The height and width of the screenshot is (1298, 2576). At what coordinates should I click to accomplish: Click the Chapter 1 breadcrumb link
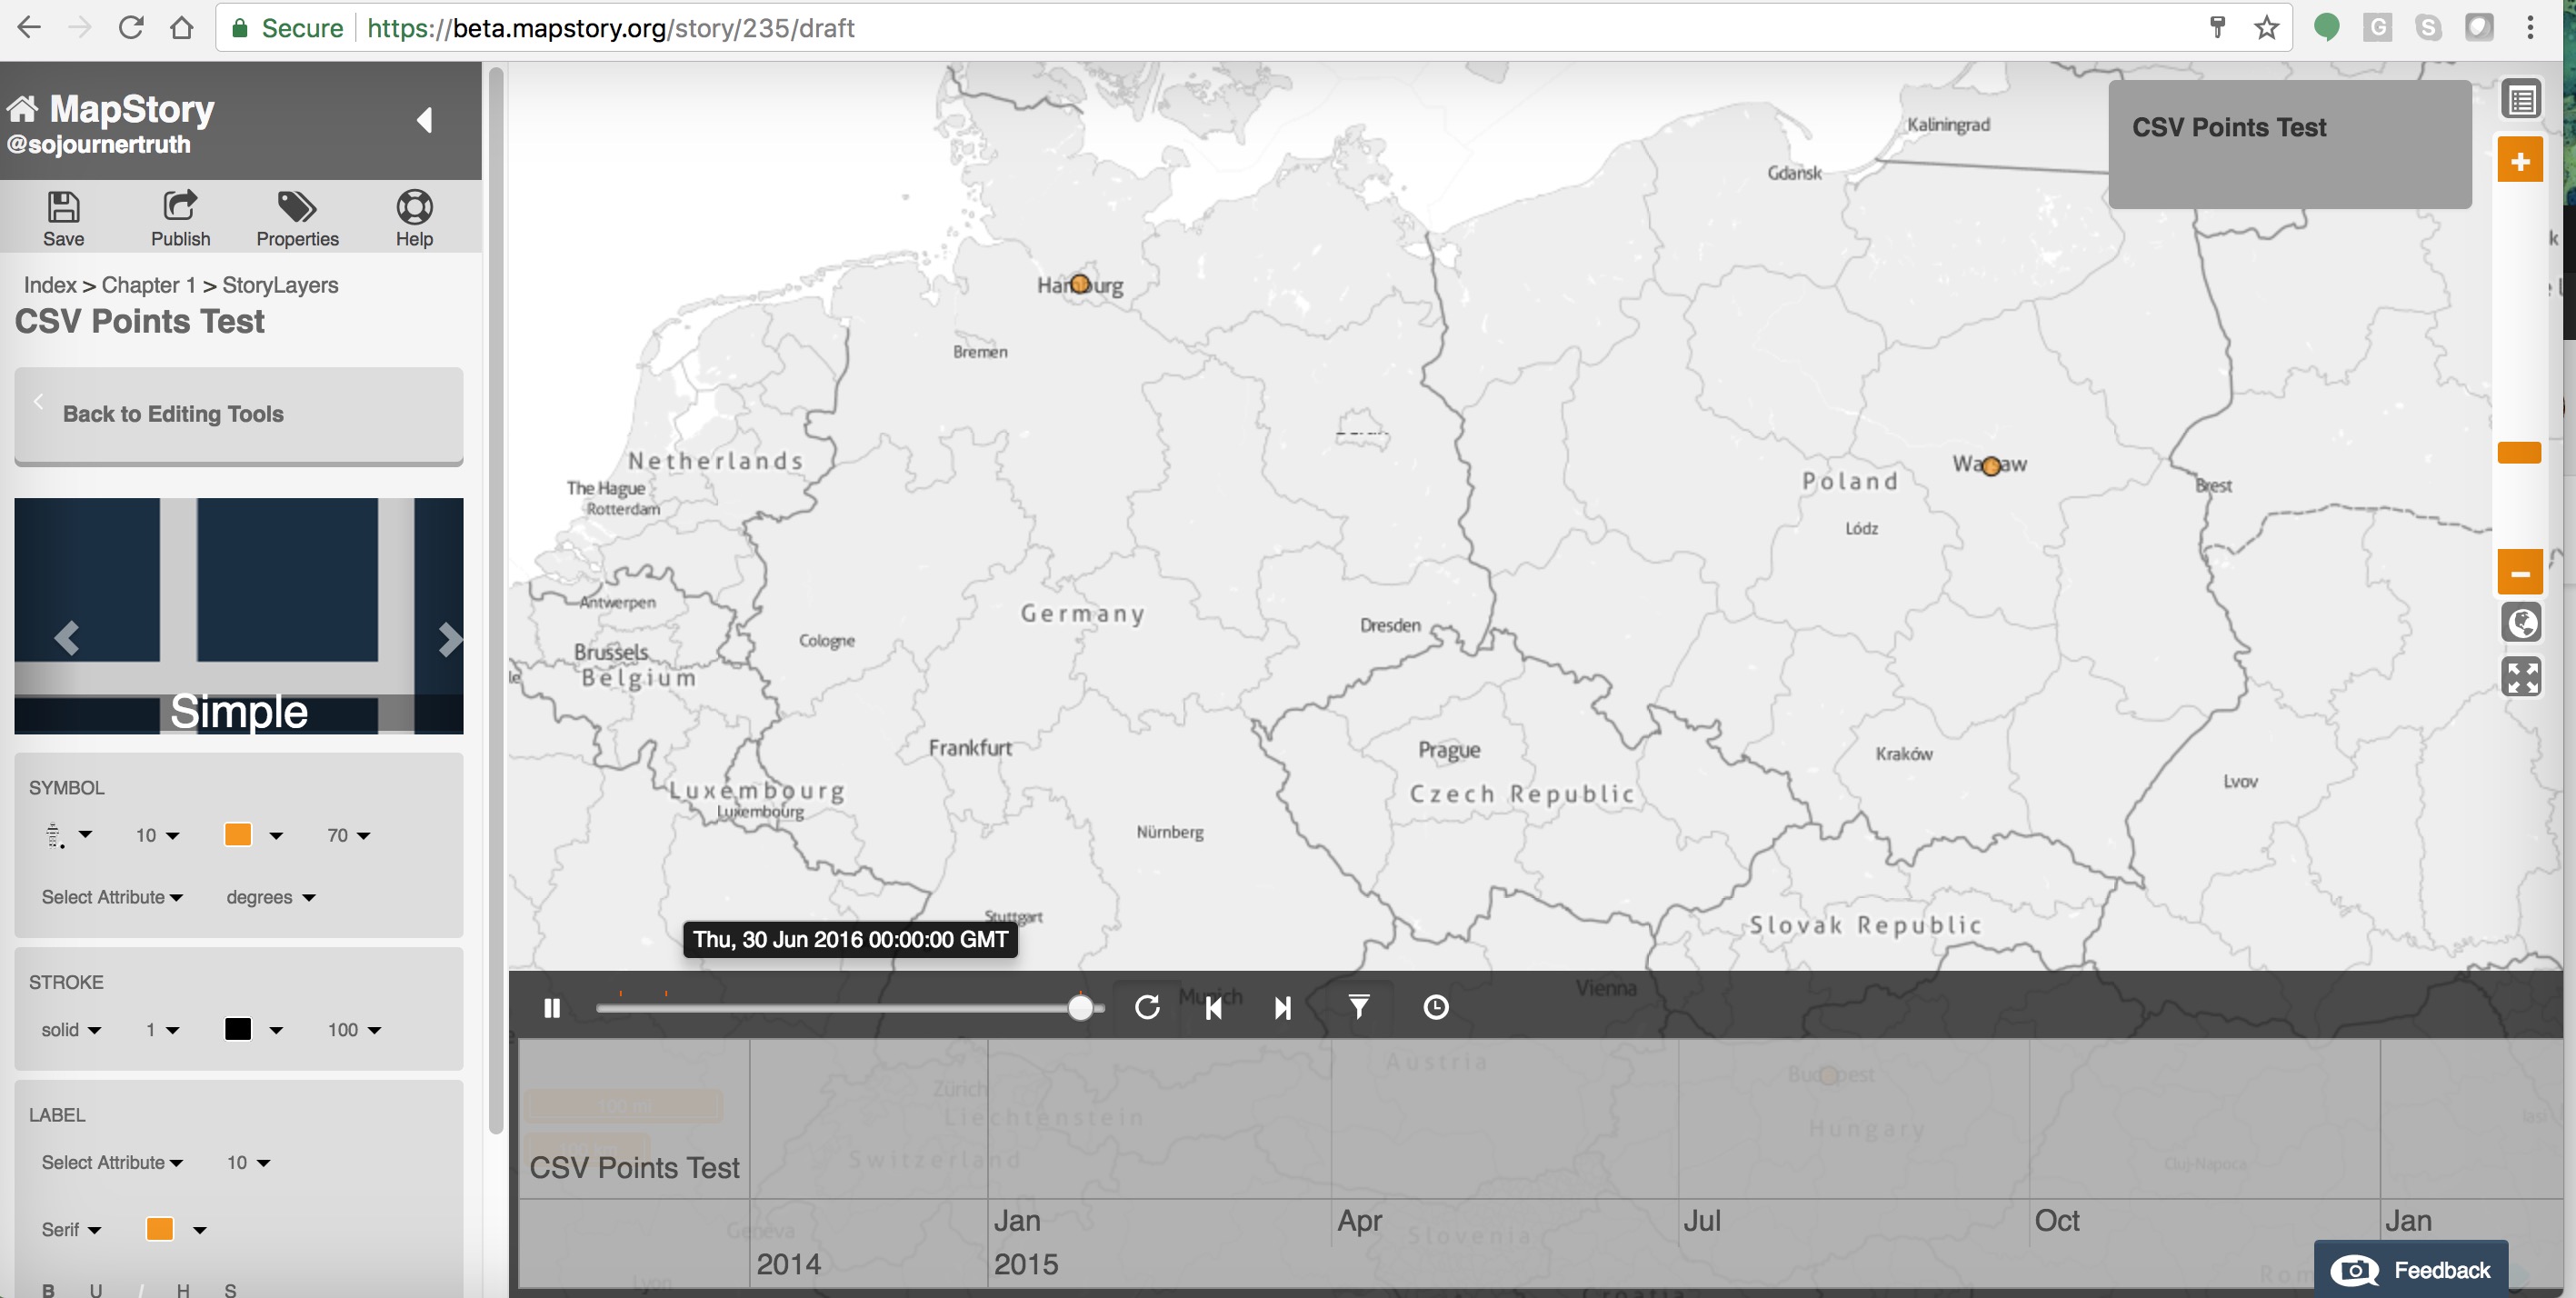click(x=147, y=285)
